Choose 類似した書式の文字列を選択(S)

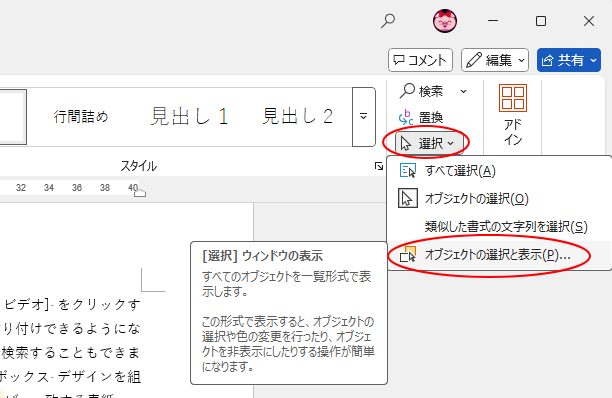[499, 227]
